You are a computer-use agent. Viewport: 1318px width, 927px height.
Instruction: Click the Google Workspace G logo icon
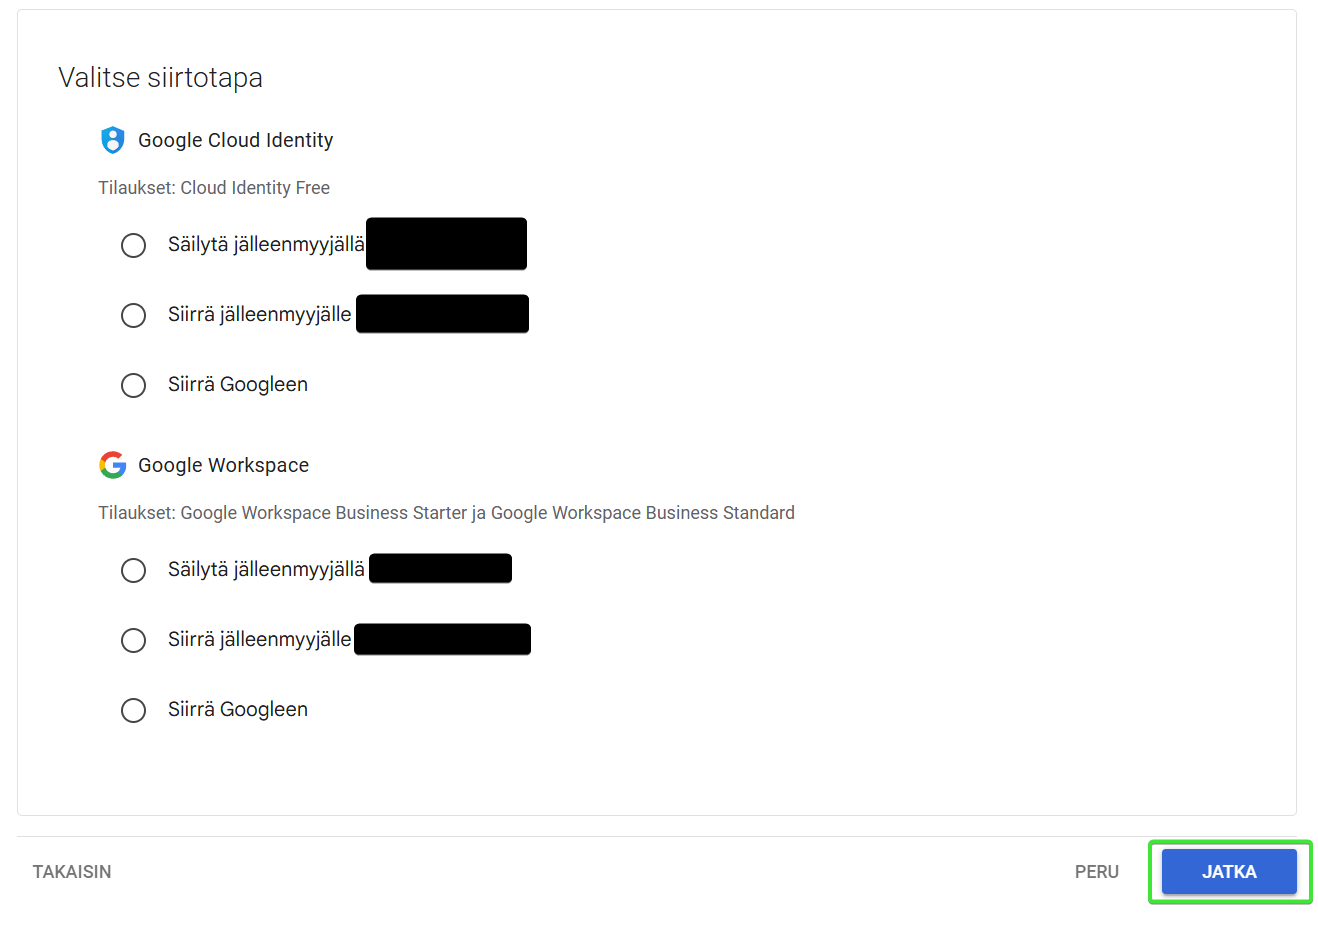113,465
